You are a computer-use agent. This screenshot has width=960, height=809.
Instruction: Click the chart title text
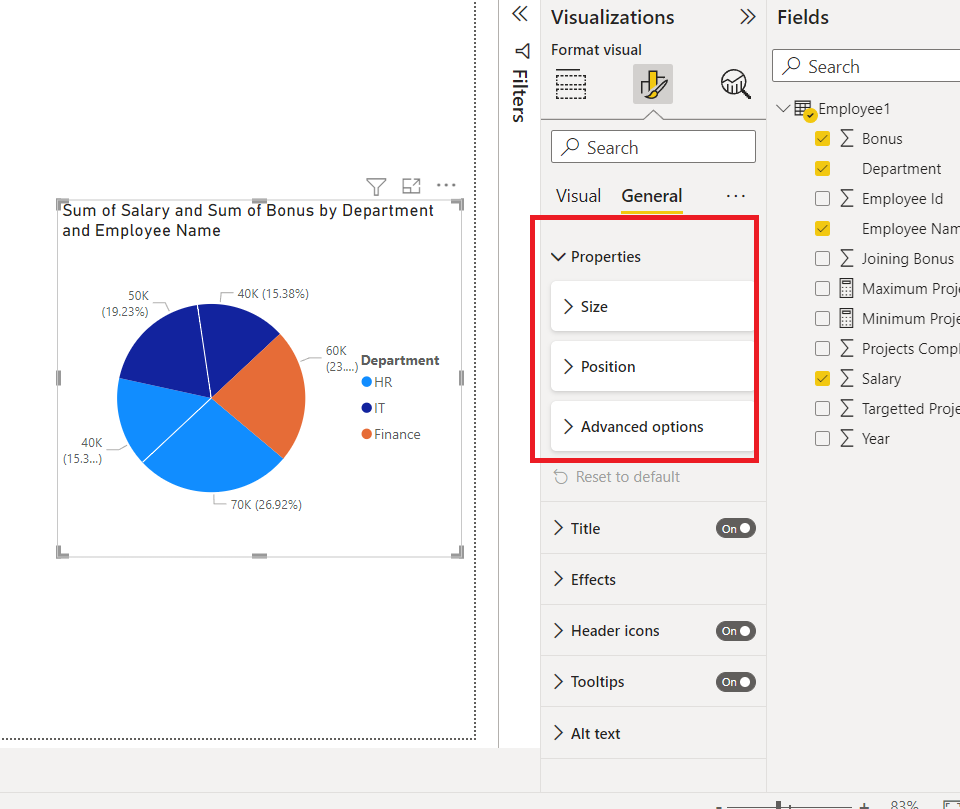pyautogui.click(x=248, y=220)
